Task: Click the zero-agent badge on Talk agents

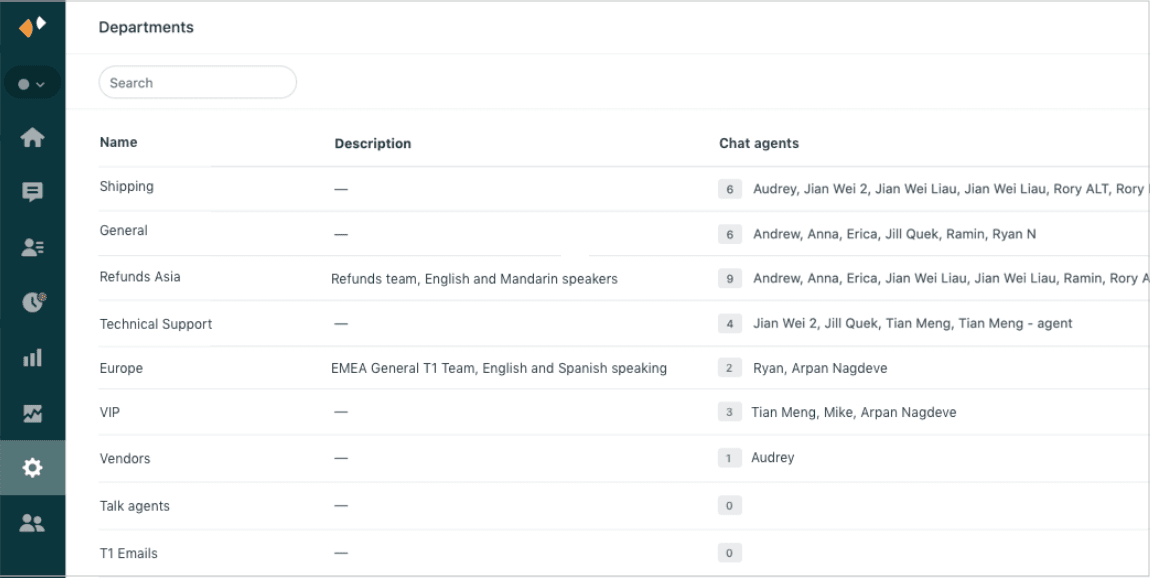Action: pyautogui.click(x=729, y=505)
